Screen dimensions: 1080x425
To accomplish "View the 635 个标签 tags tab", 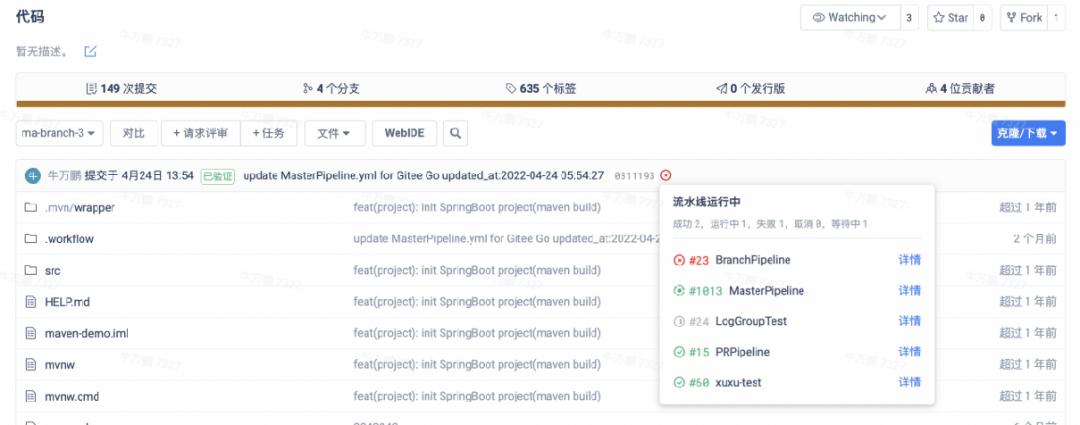I will point(541,88).
